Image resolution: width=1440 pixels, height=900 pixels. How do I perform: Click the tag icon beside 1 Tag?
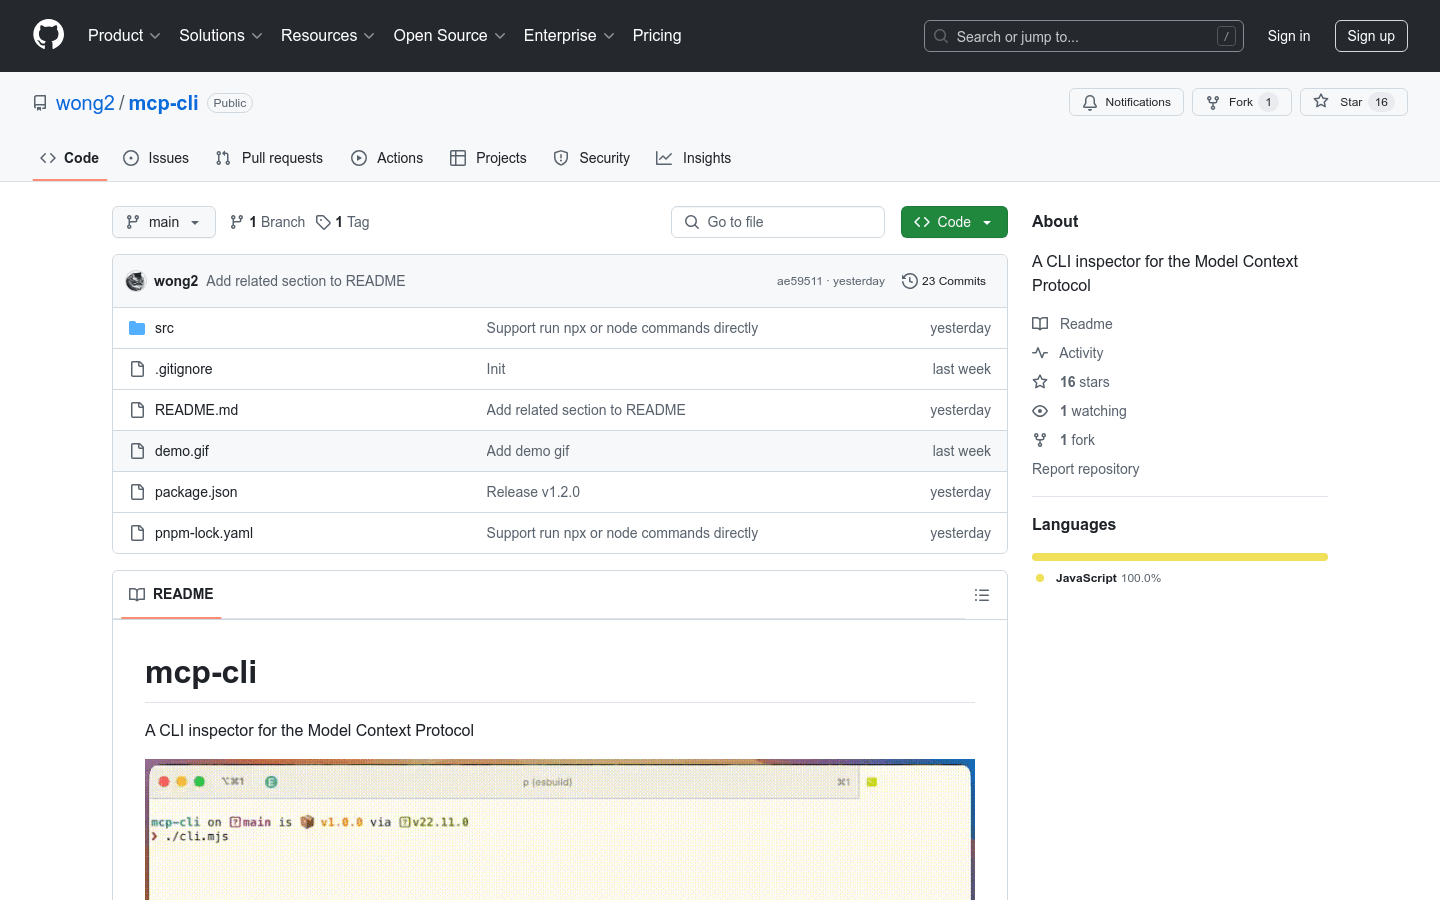point(323,222)
